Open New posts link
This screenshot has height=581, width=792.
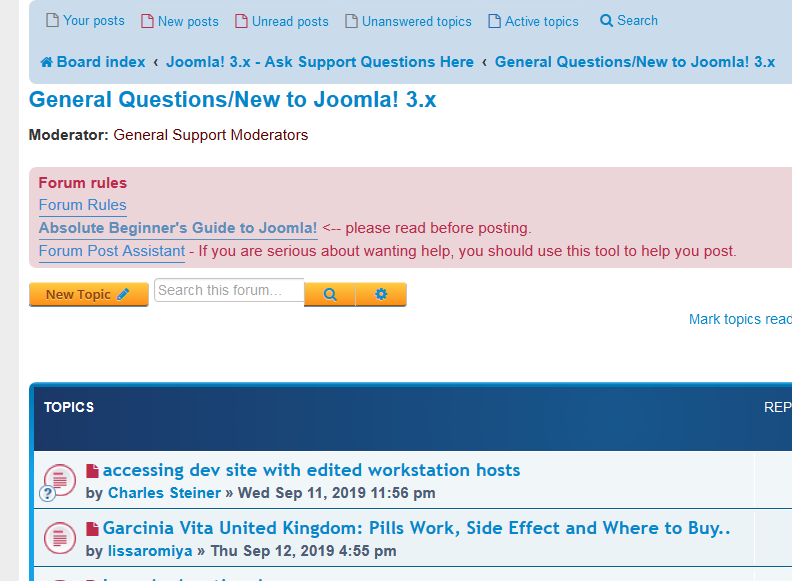point(188,21)
